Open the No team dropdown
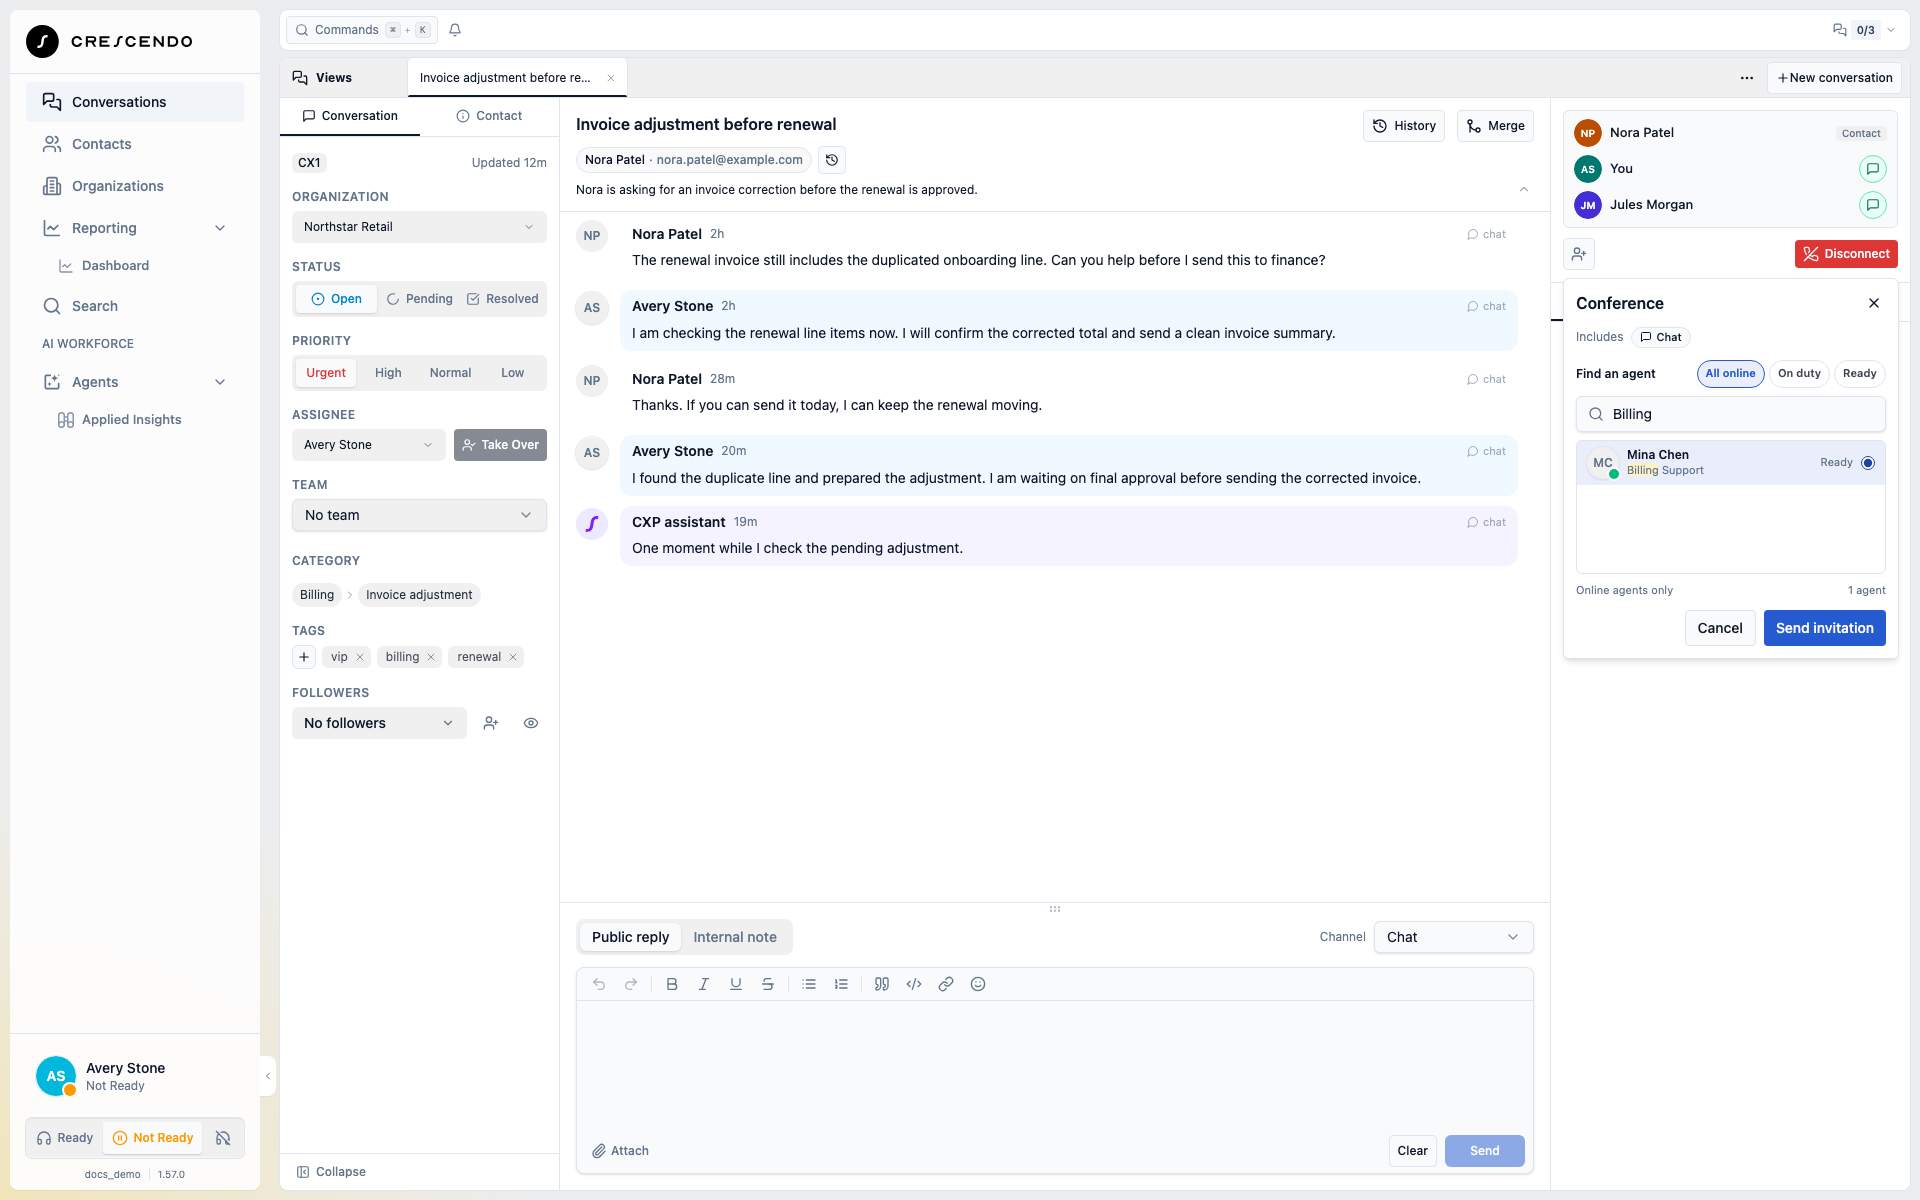The width and height of the screenshot is (1920, 1200). coord(419,515)
